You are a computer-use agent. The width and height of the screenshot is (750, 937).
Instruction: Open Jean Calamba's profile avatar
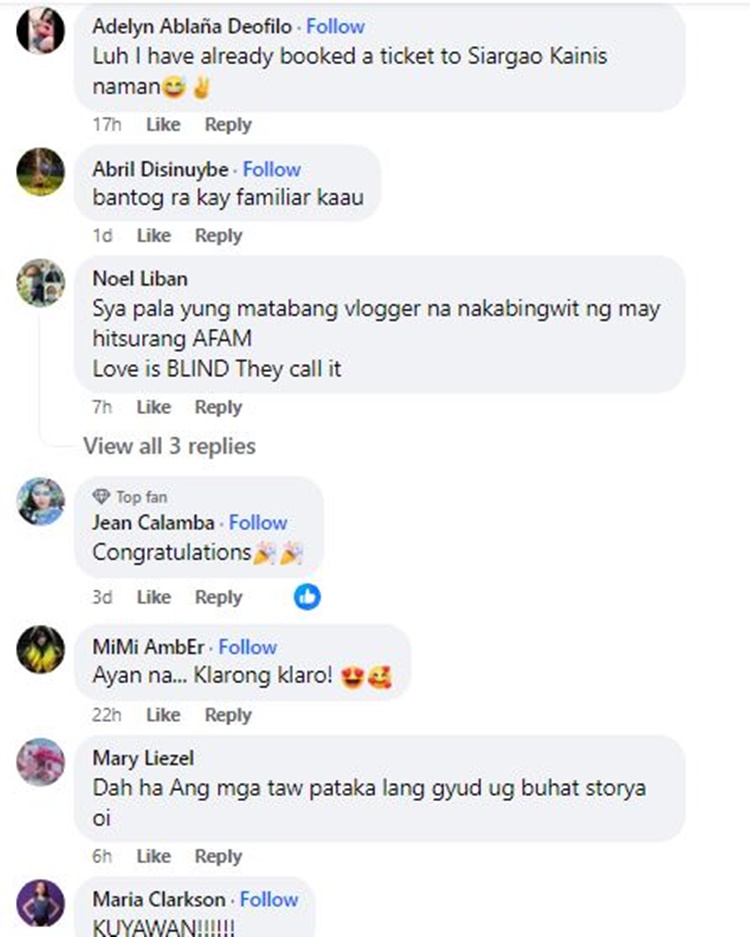pyautogui.click(x=41, y=501)
